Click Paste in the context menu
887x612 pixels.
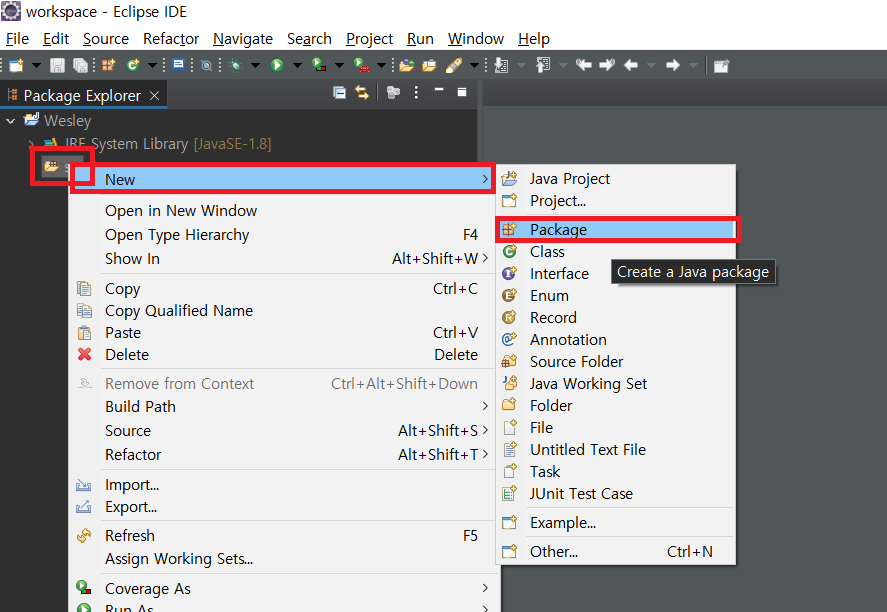coord(283,333)
